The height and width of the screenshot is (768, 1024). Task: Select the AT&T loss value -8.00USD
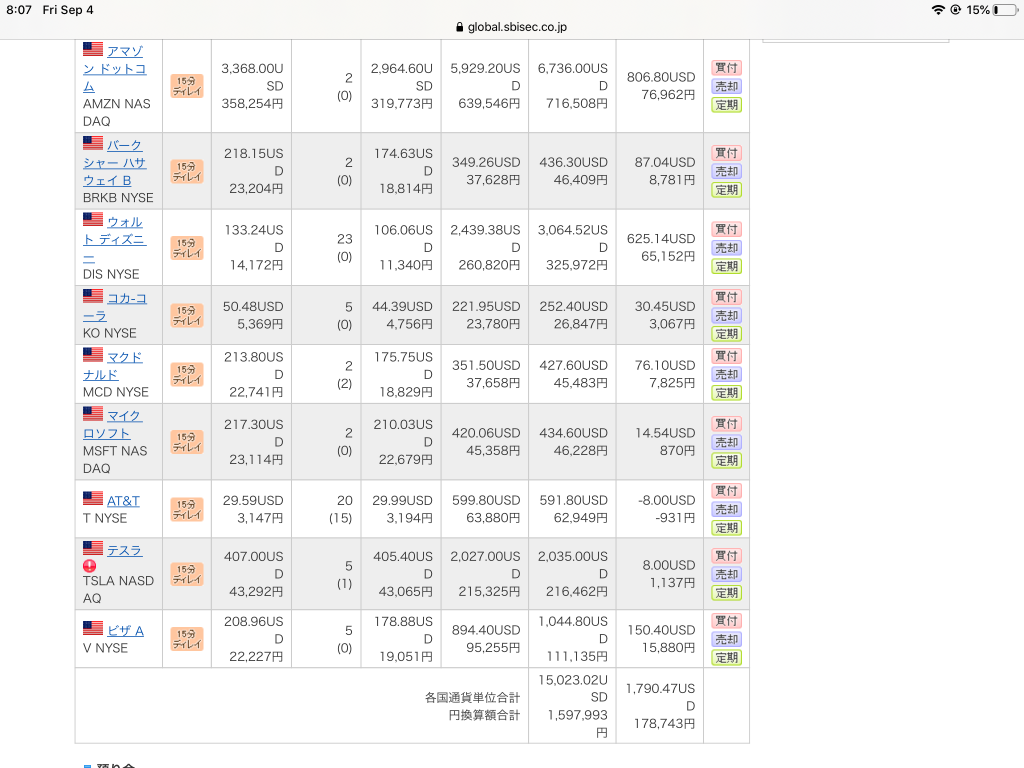[x=667, y=500]
